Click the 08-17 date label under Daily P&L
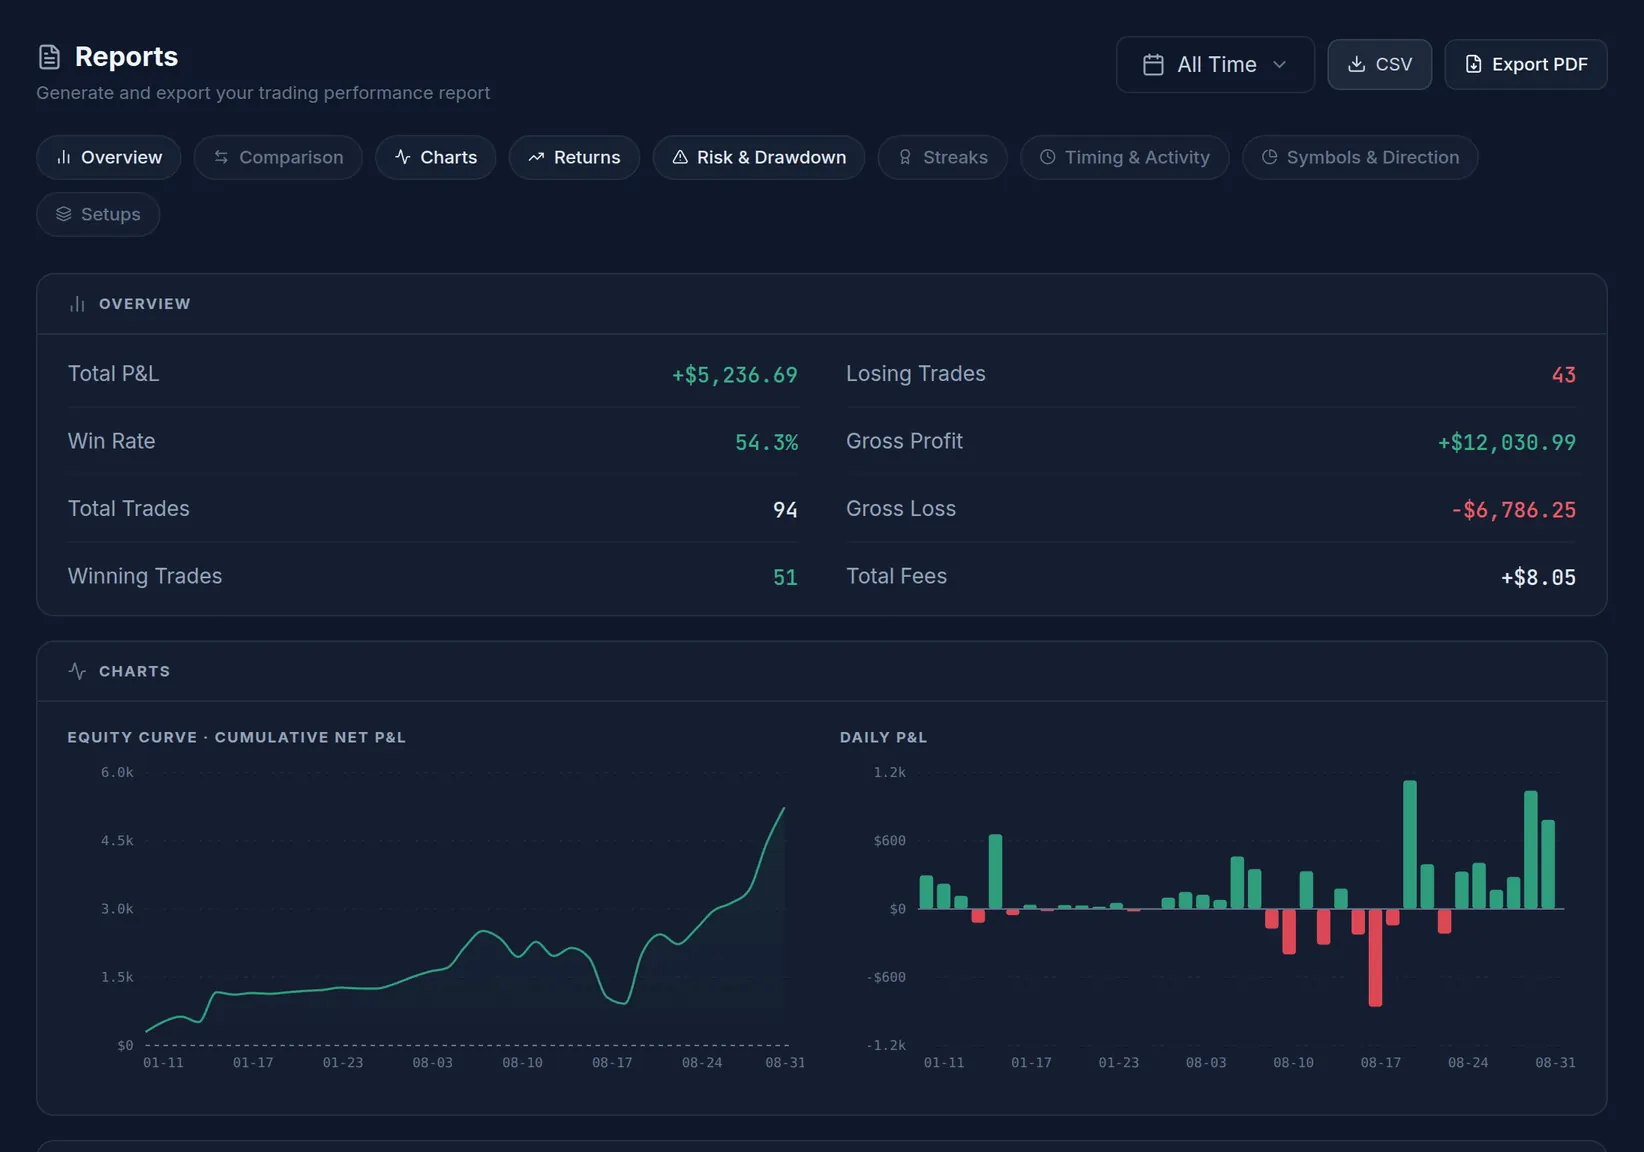 [x=1380, y=1062]
